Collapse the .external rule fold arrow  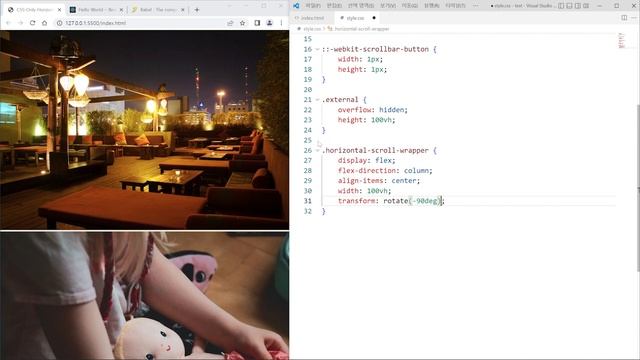click(x=317, y=100)
